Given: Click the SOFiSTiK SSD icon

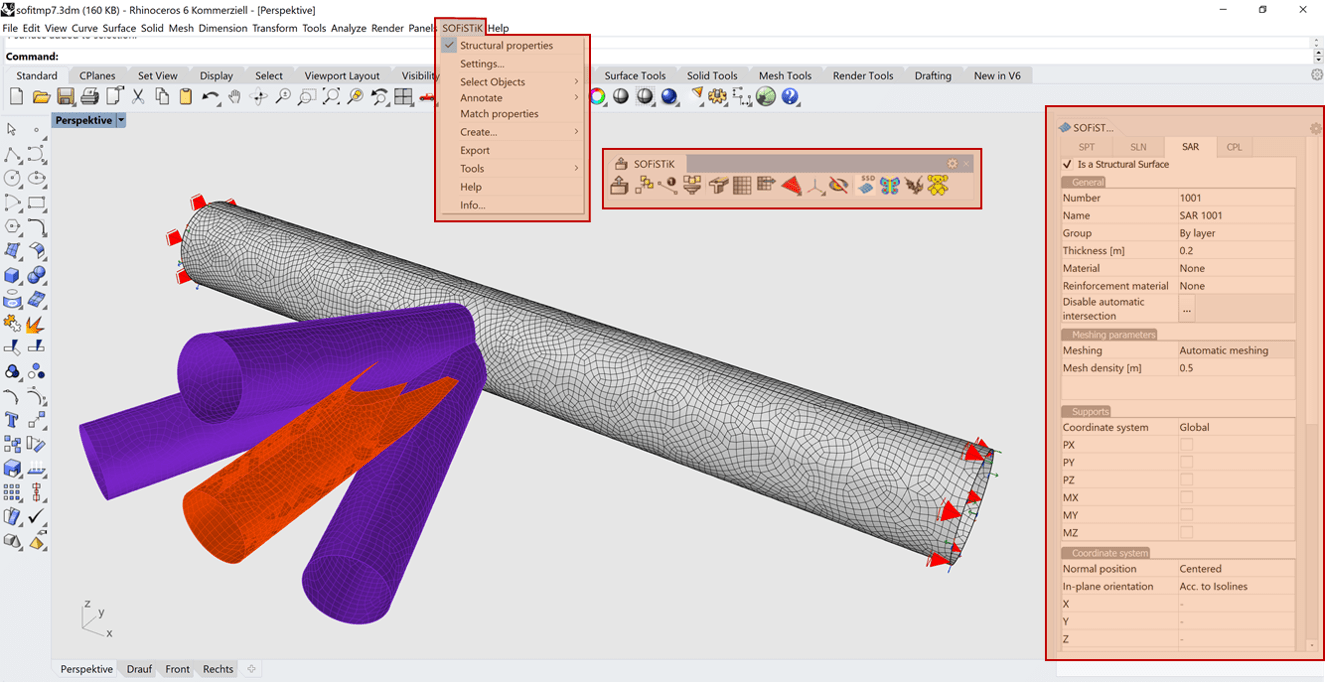Looking at the screenshot, I should 866,185.
